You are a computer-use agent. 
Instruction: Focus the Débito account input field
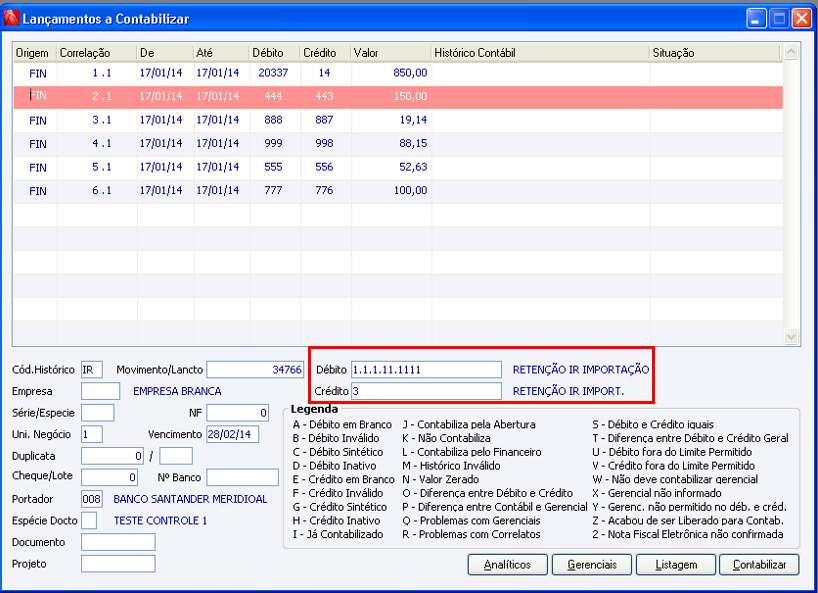coord(426,369)
